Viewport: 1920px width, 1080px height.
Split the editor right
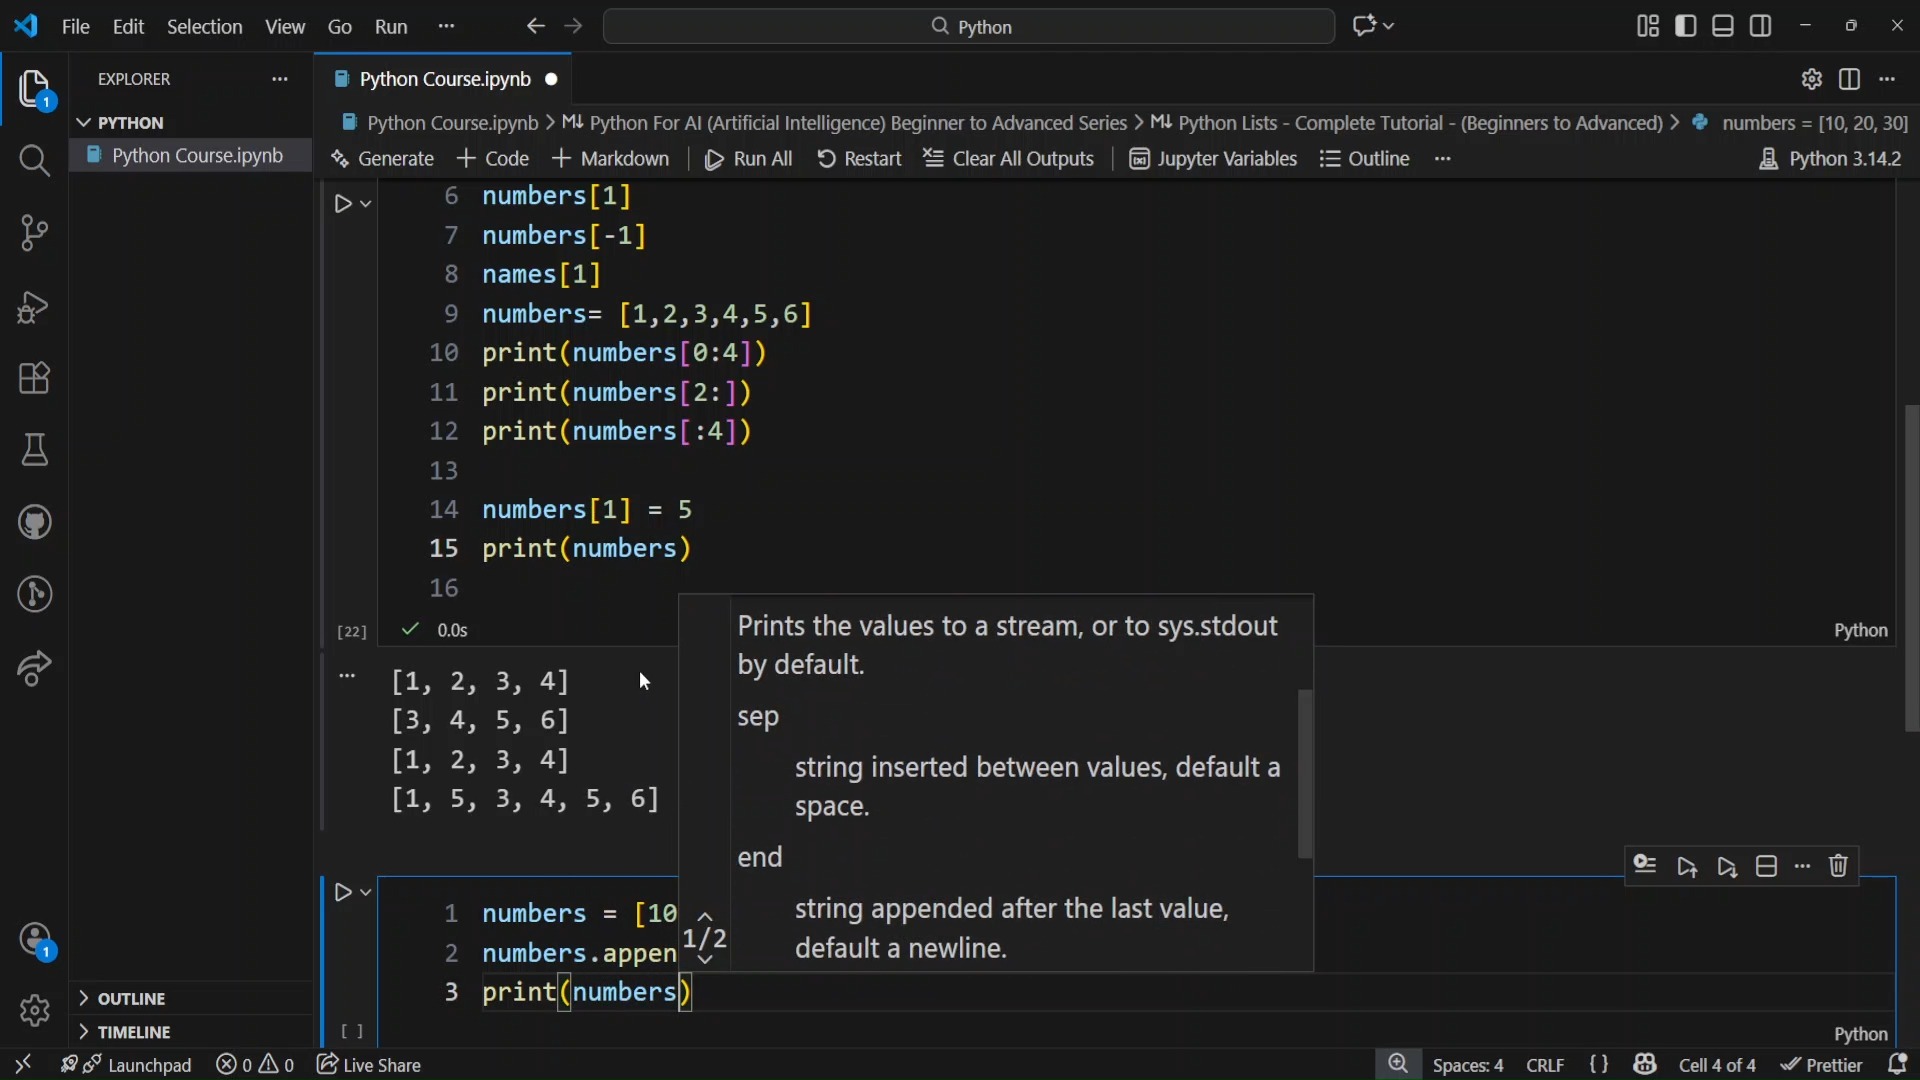tap(1851, 80)
